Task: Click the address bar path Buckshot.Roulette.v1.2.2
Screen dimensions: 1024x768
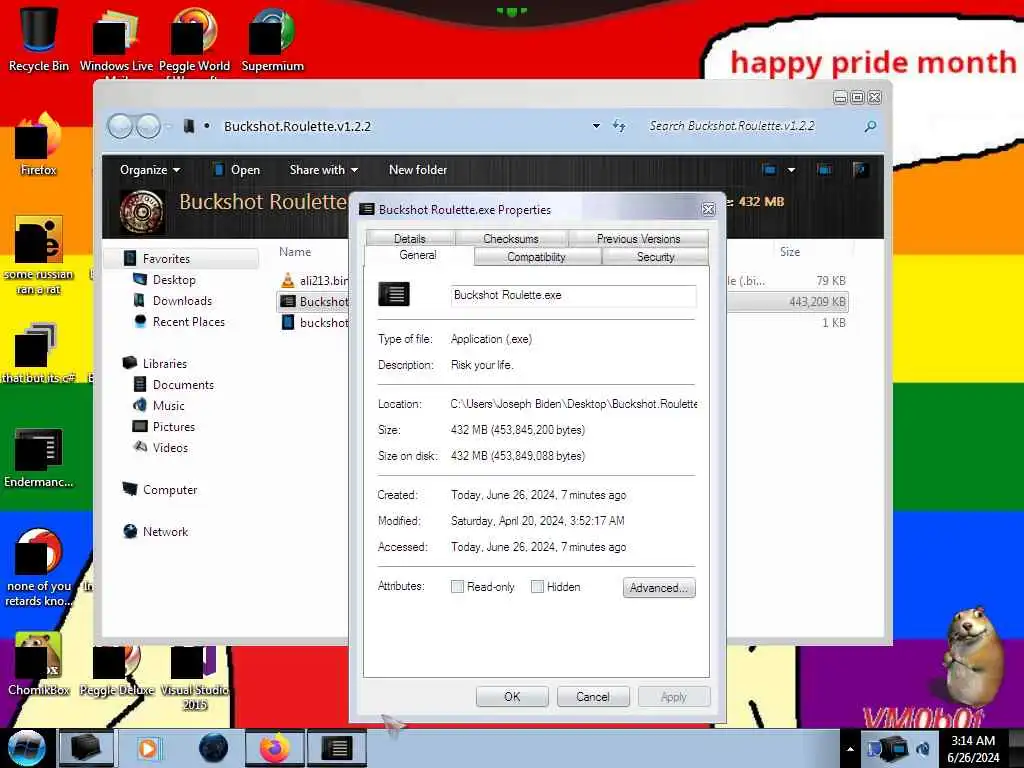Action: (x=297, y=126)
